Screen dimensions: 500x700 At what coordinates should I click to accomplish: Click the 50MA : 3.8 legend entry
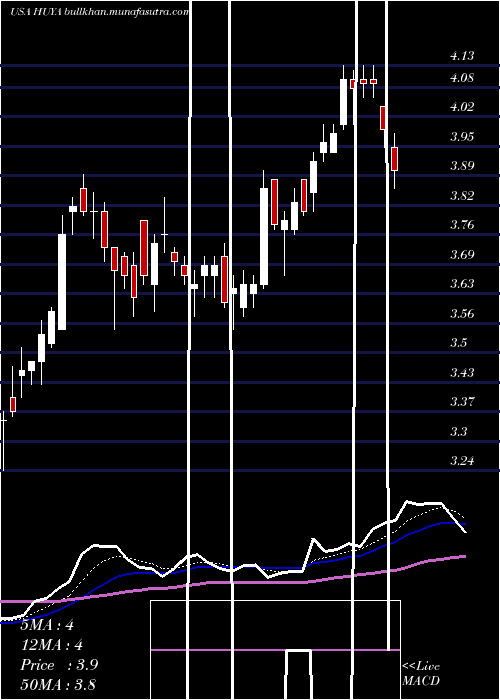point(58,684)
